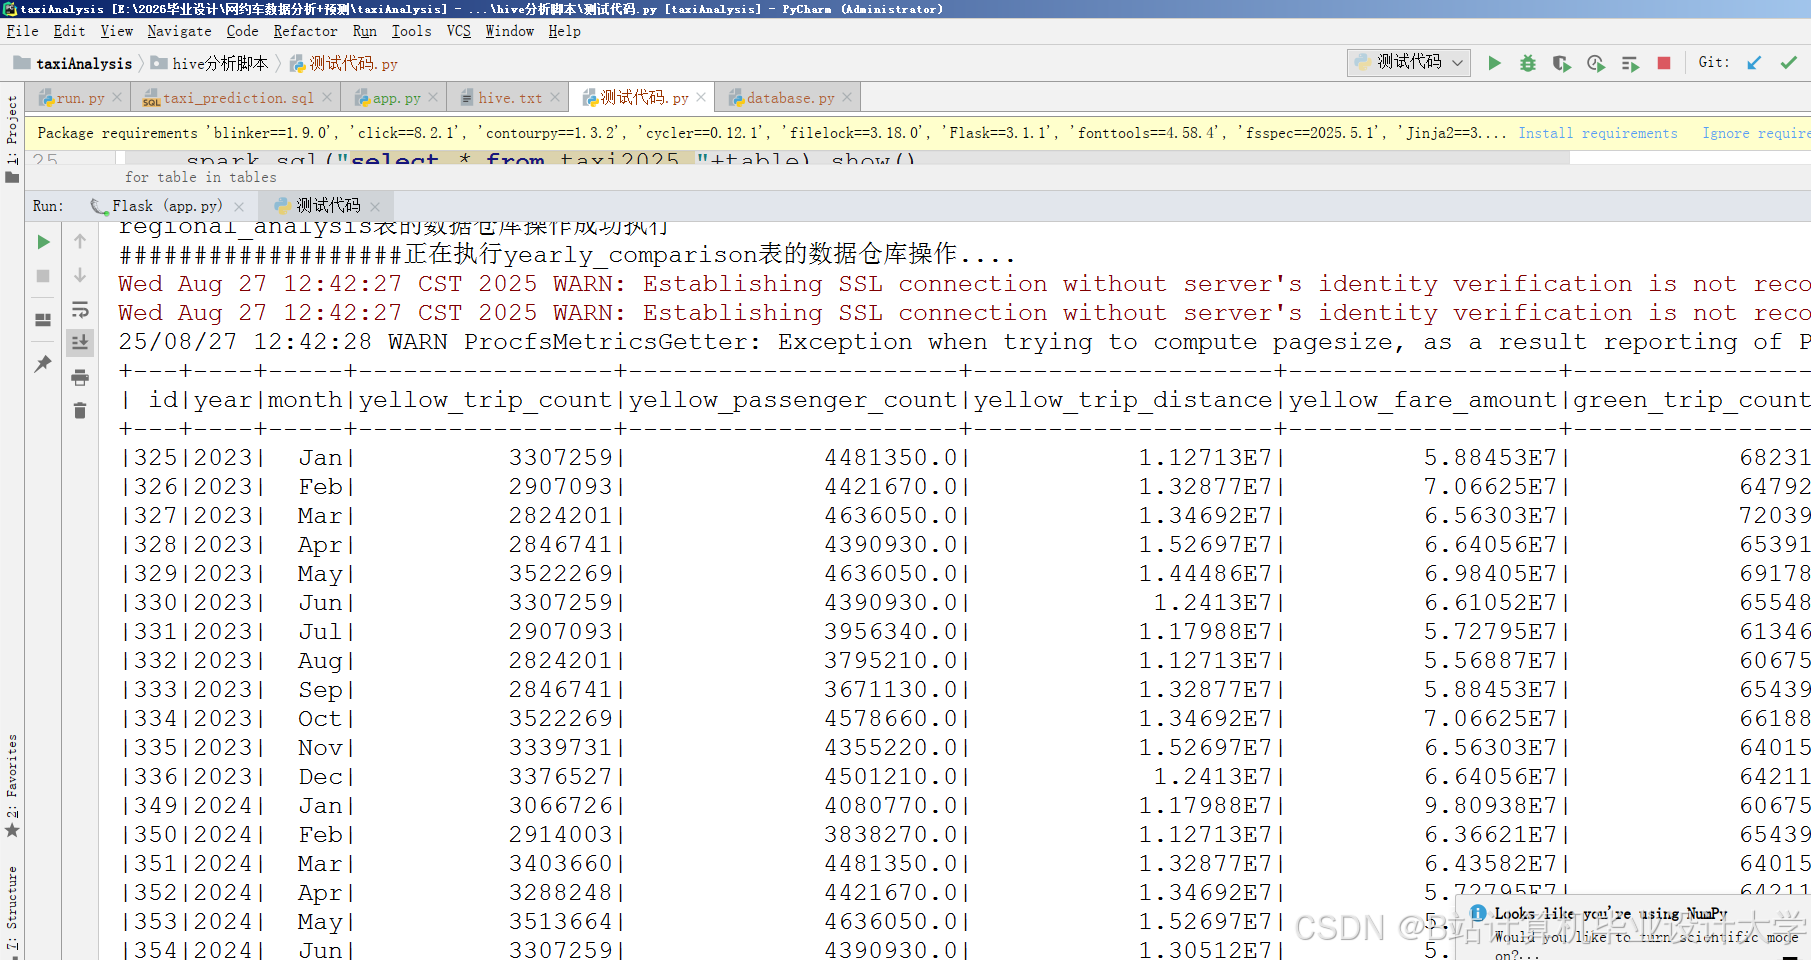Update project from Git
This screenshot has width=1811, height=960.
(x=1752, y=62)
